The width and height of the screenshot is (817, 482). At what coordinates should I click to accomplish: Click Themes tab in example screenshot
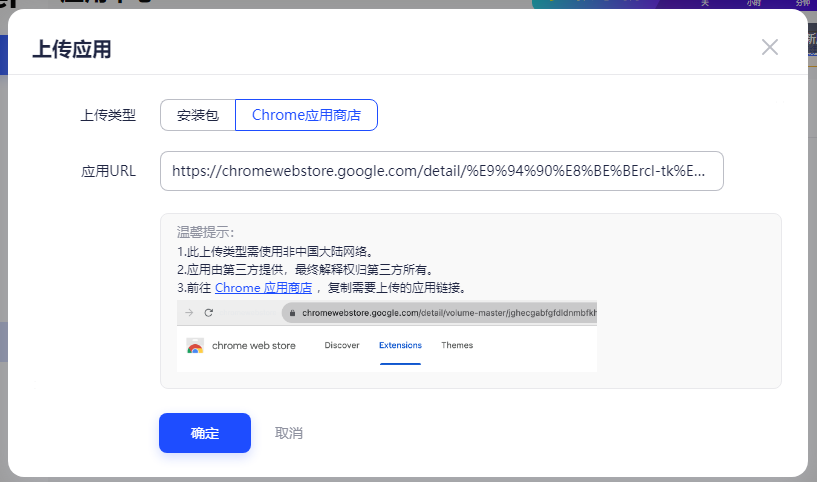pyautogui.click(x=457, y=346)
